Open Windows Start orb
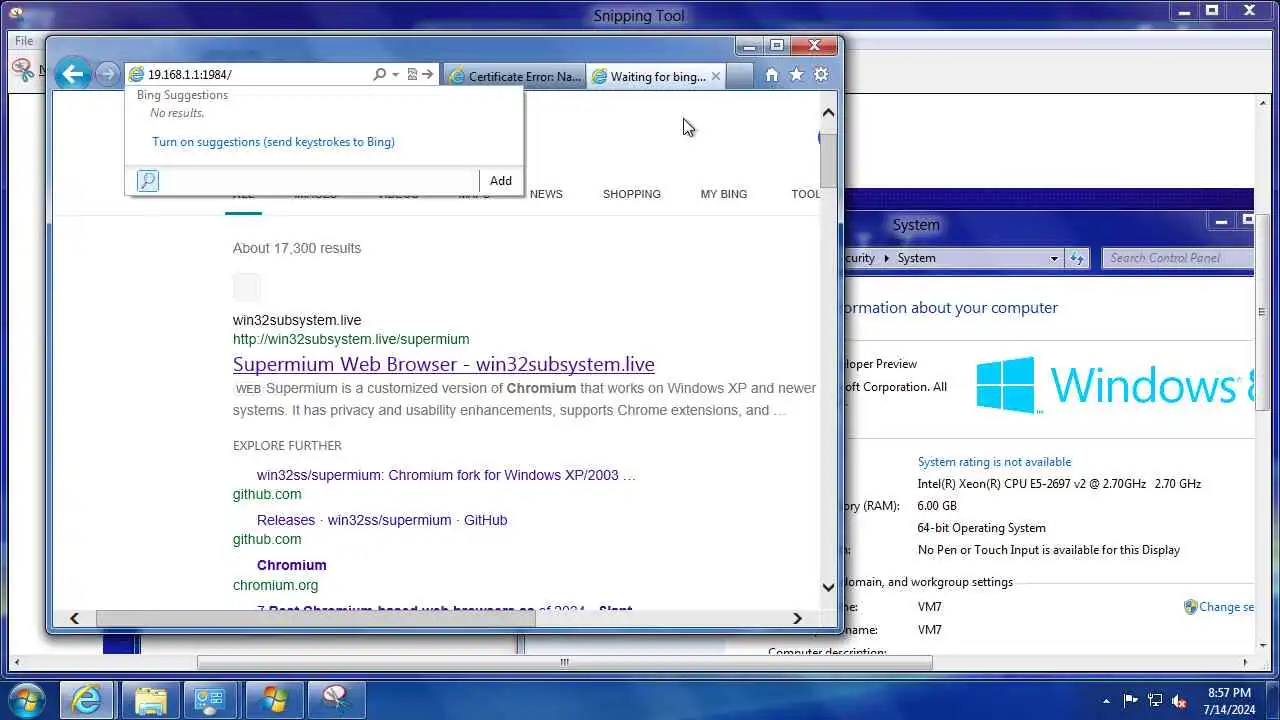The image size is (1280, 720). (x=26, y=700)
